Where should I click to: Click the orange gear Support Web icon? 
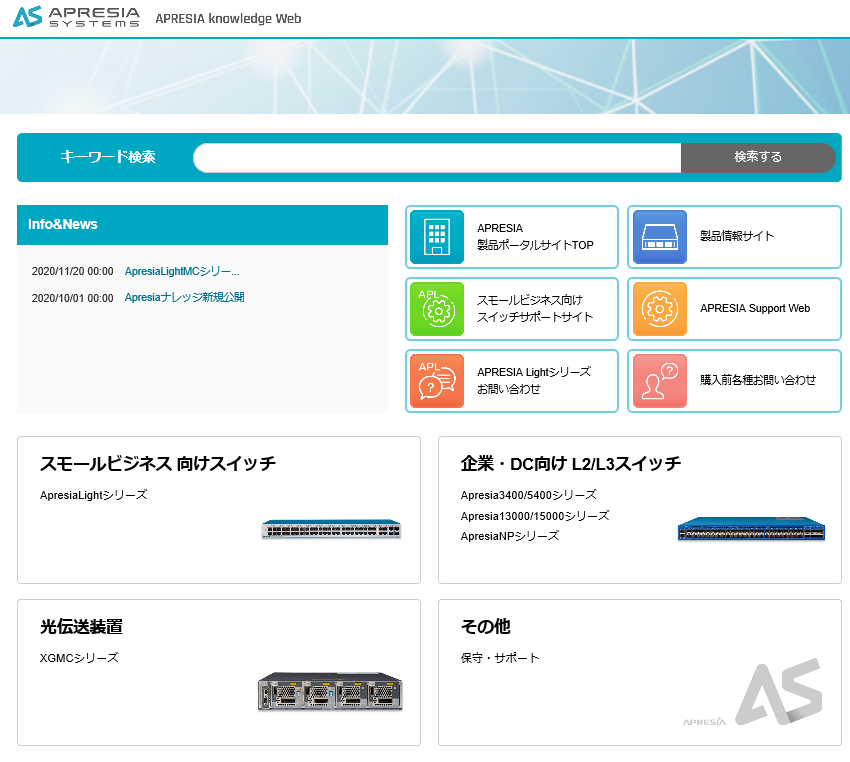[x=660, y=309]
